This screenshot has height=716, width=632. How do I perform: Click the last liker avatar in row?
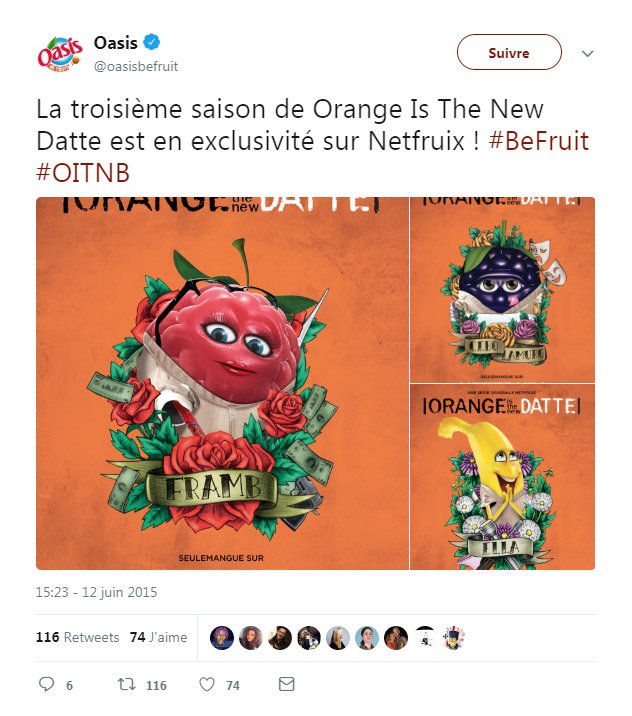(x=456, y=637)
